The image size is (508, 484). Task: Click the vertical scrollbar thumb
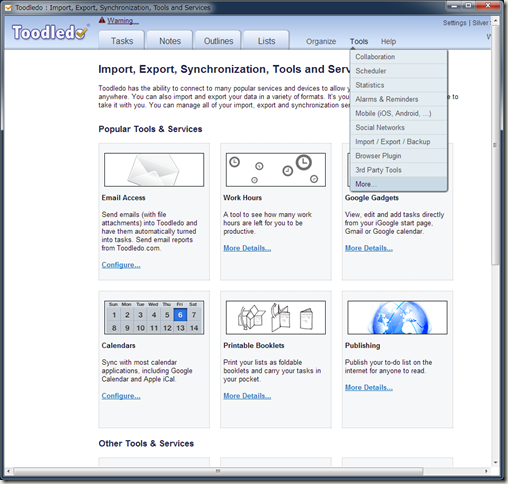pyautogui.click(x=495, y=145)
